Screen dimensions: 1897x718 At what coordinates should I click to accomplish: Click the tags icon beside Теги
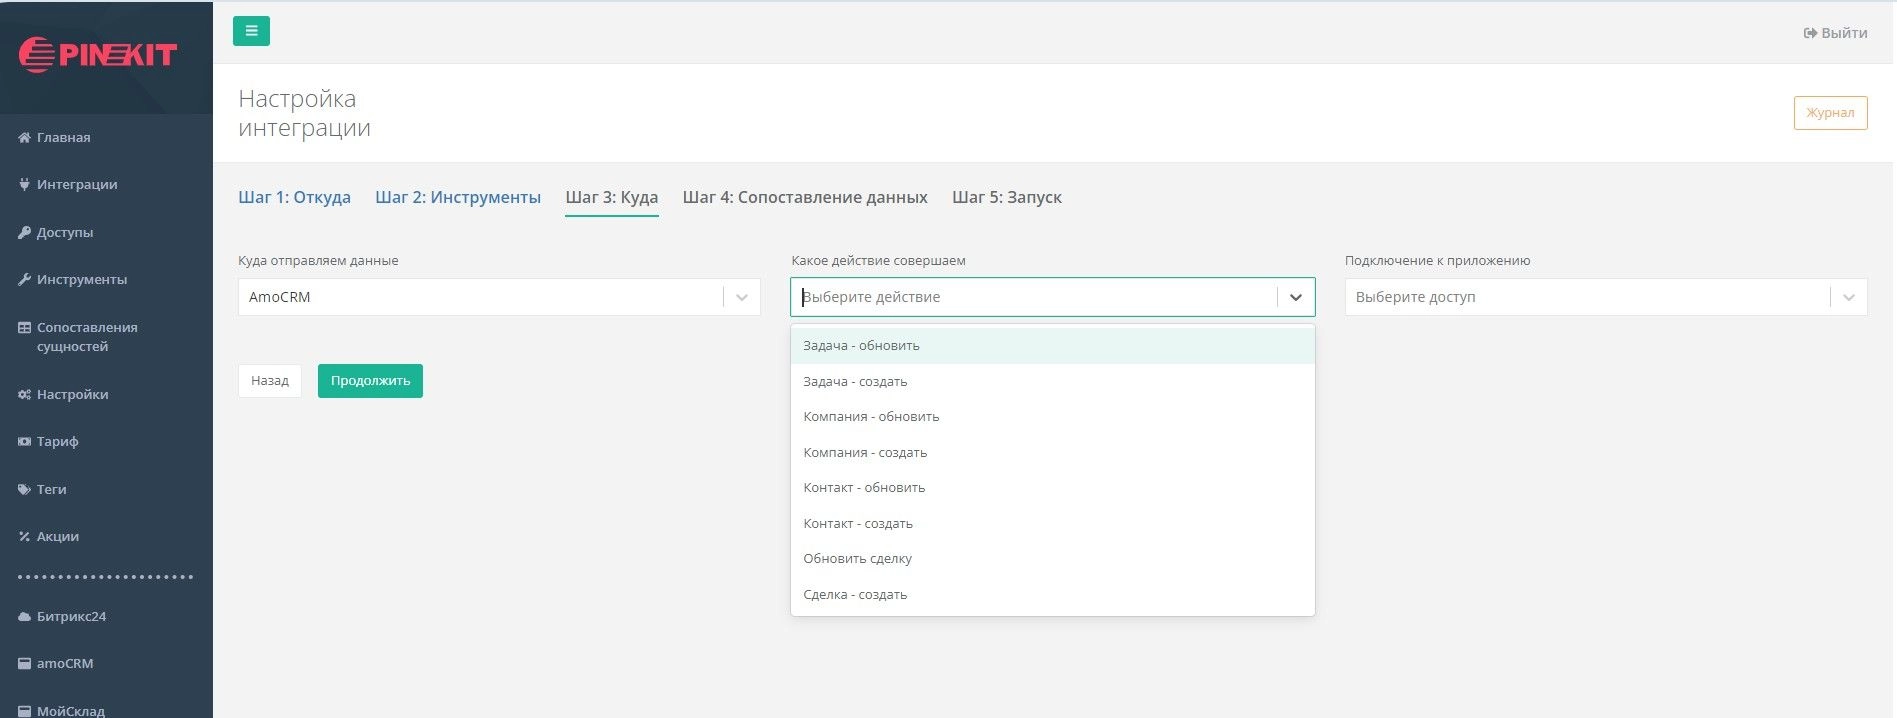pyautogui.click(x=25, y=490)
